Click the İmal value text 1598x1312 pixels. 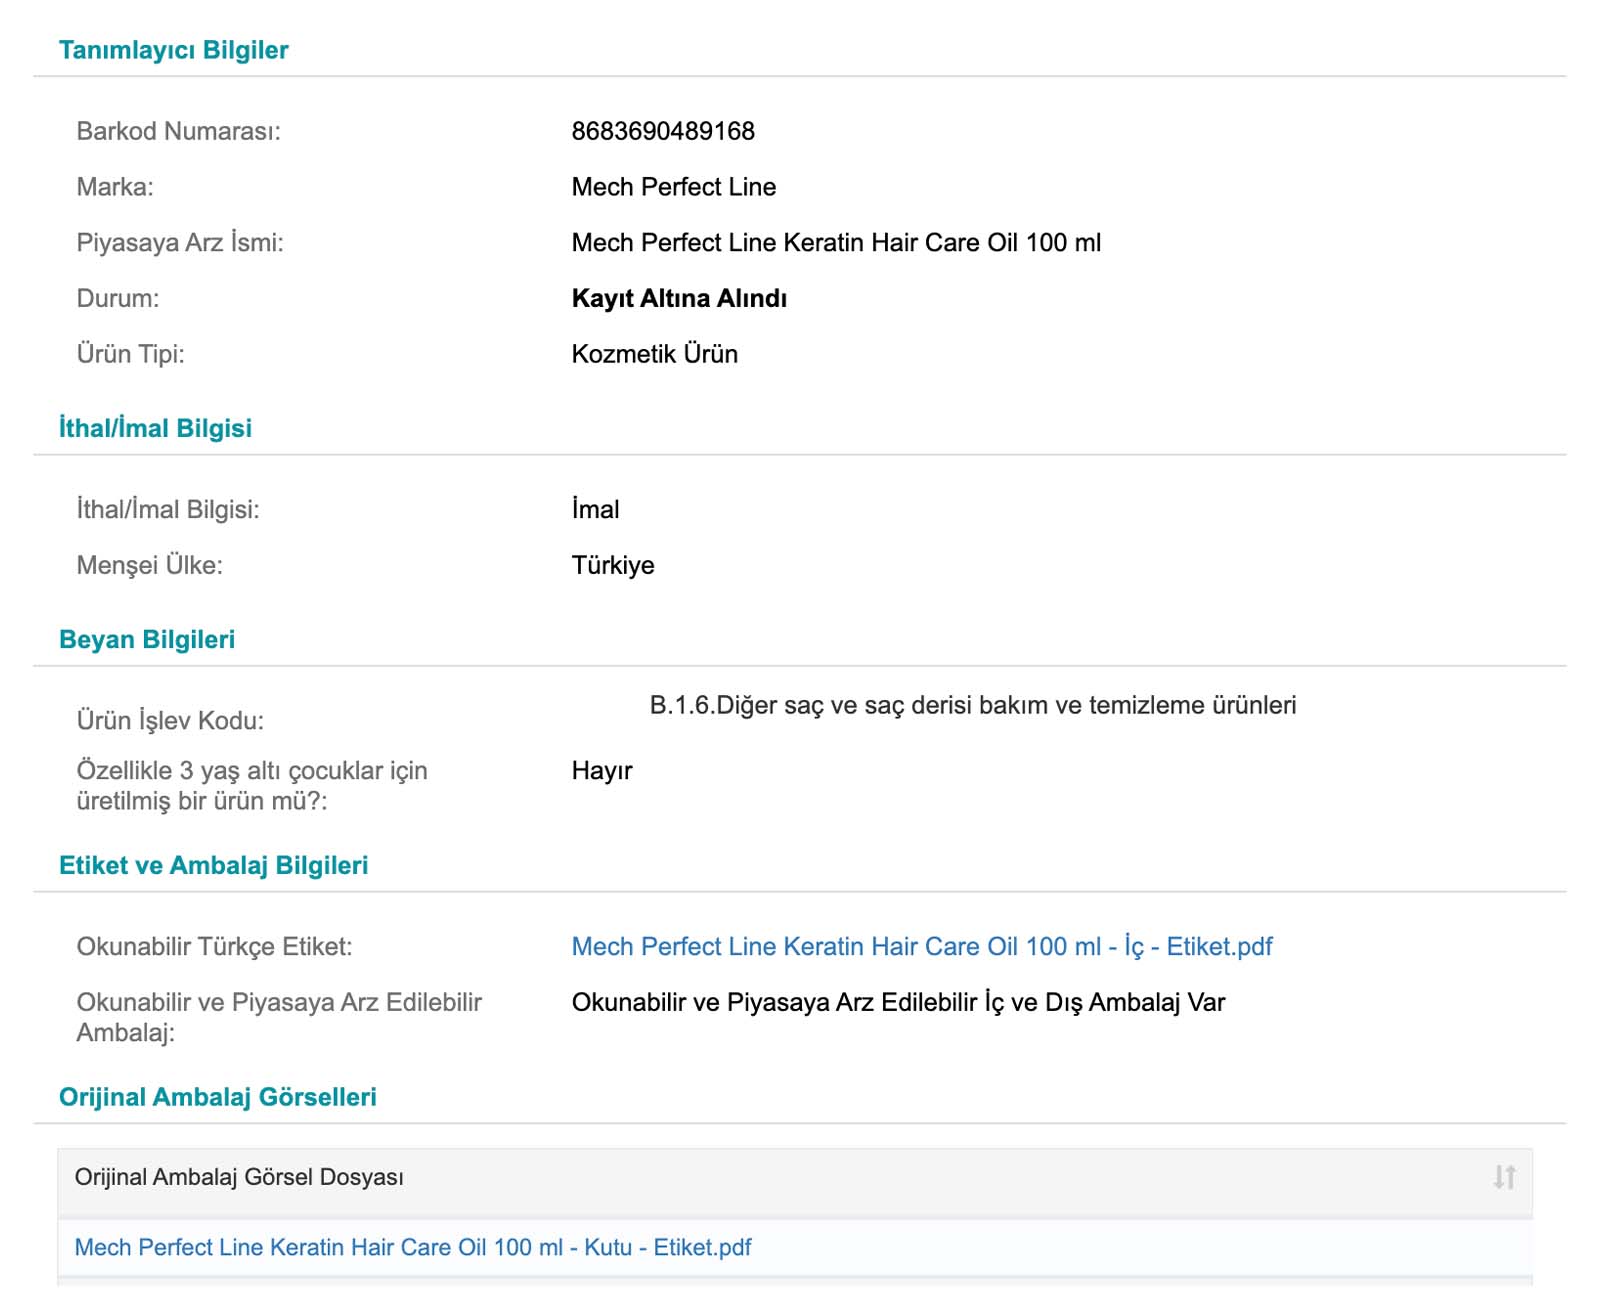click(x=595, y=510)
